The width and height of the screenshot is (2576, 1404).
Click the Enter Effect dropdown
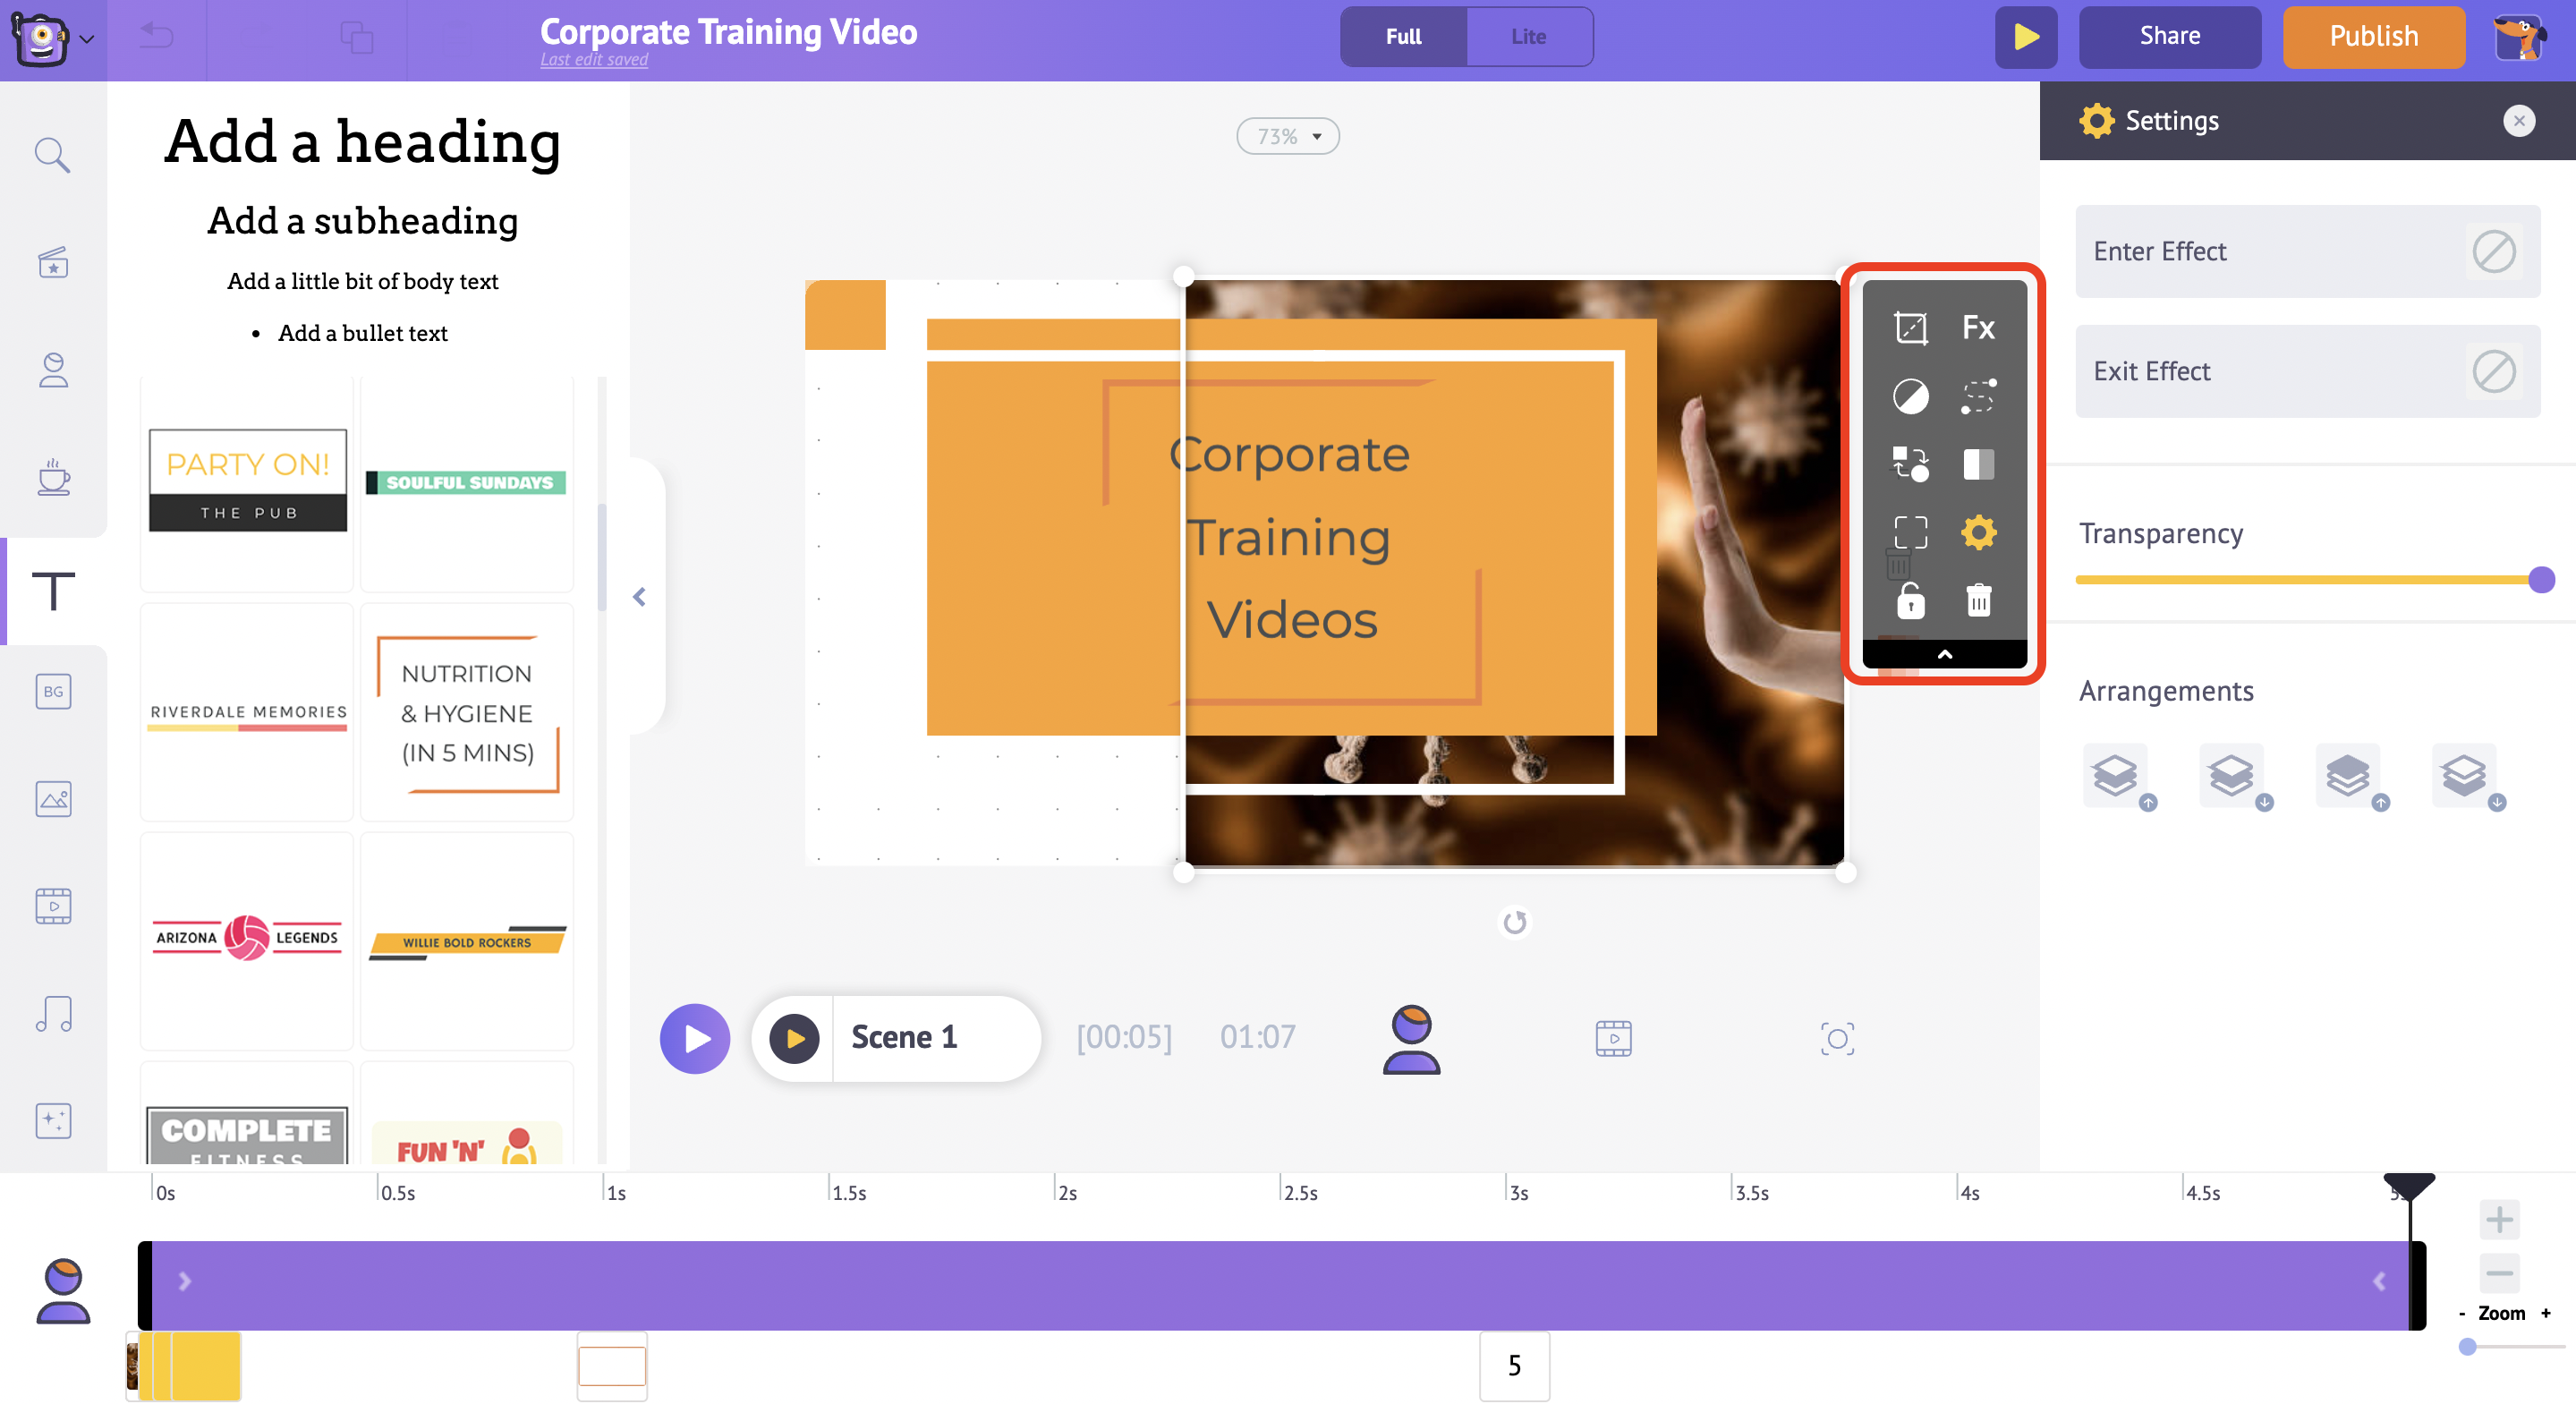2307,249
